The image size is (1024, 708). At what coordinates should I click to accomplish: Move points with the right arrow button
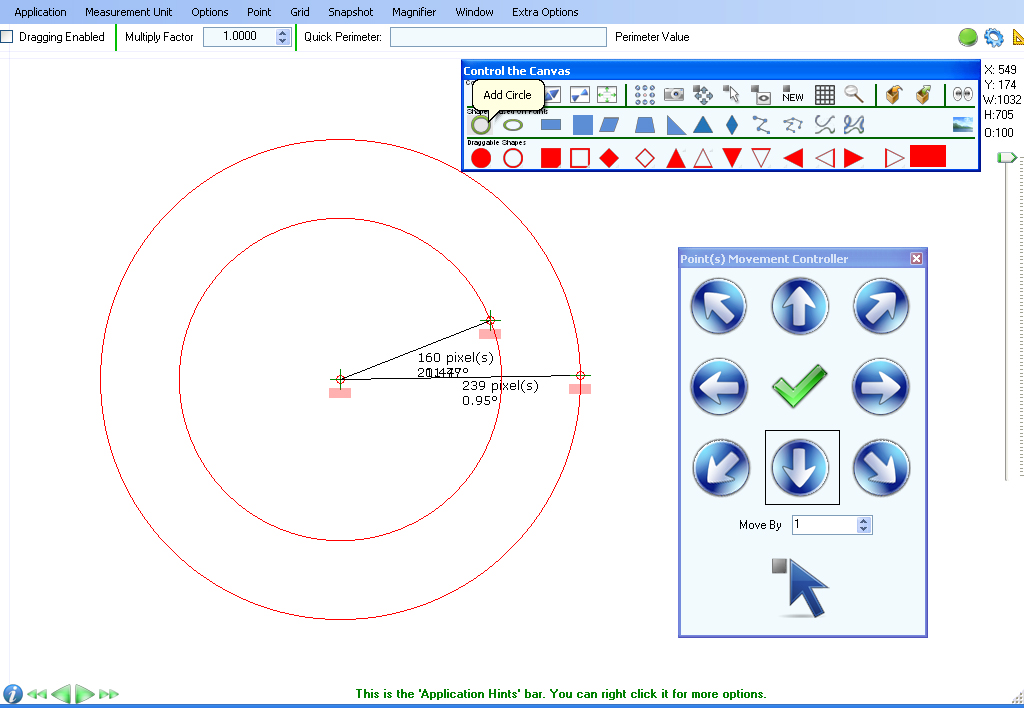click(880, 387)
